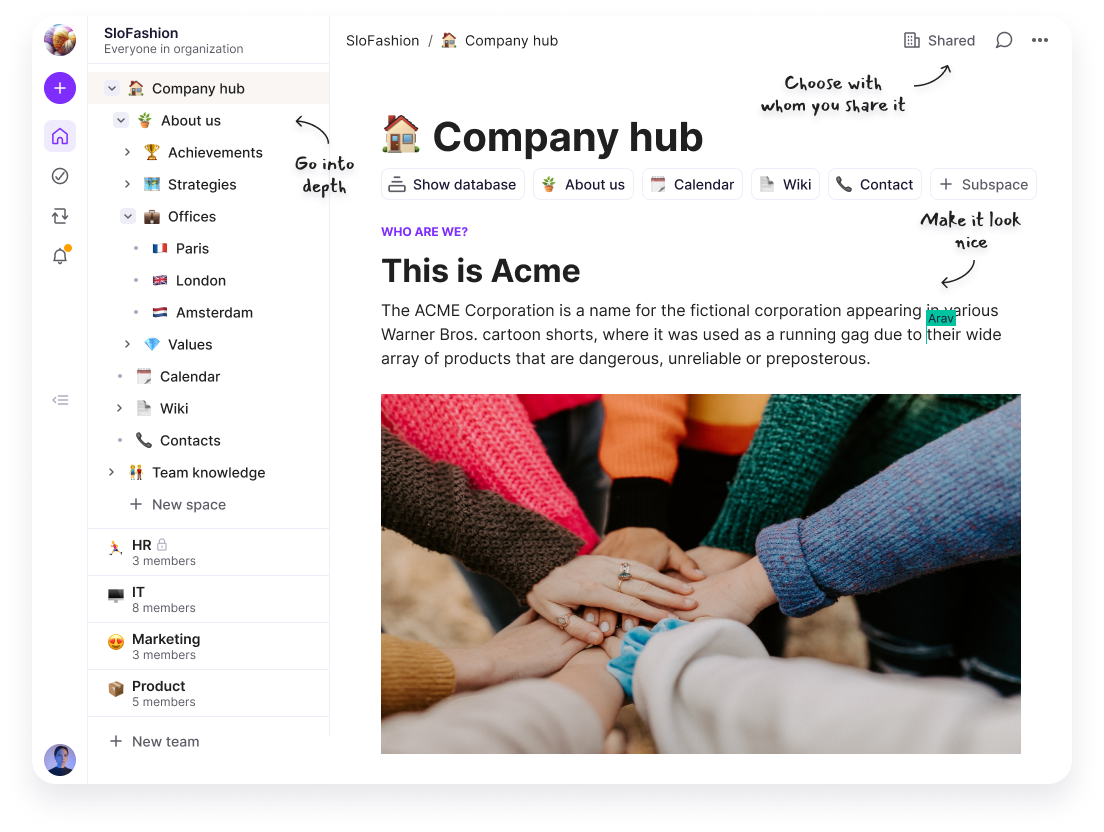Collapse the Offices chevron
Screen dimensions: 1104x832
point(127,216)
